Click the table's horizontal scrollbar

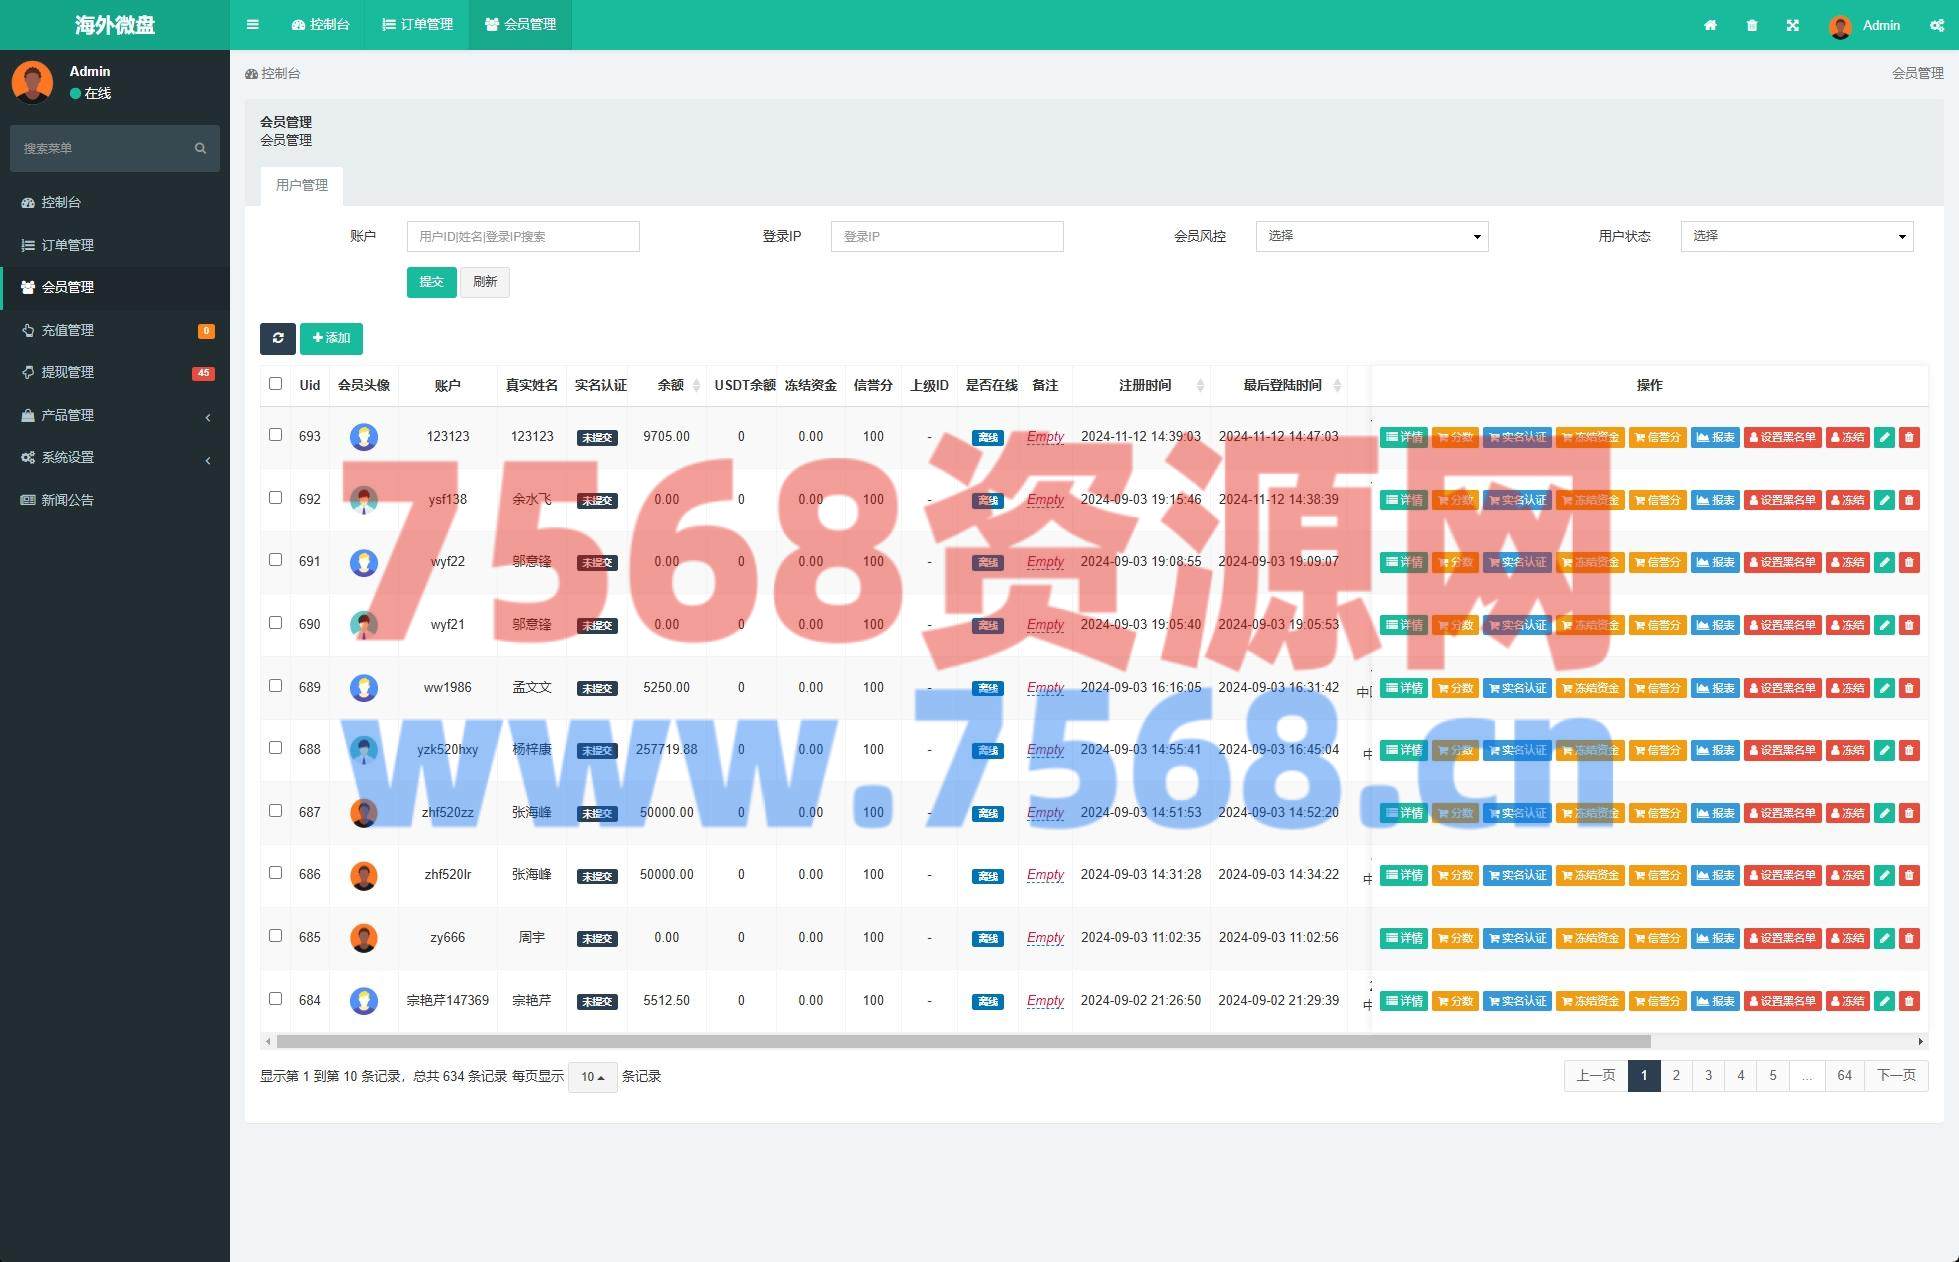(962, 1042)
